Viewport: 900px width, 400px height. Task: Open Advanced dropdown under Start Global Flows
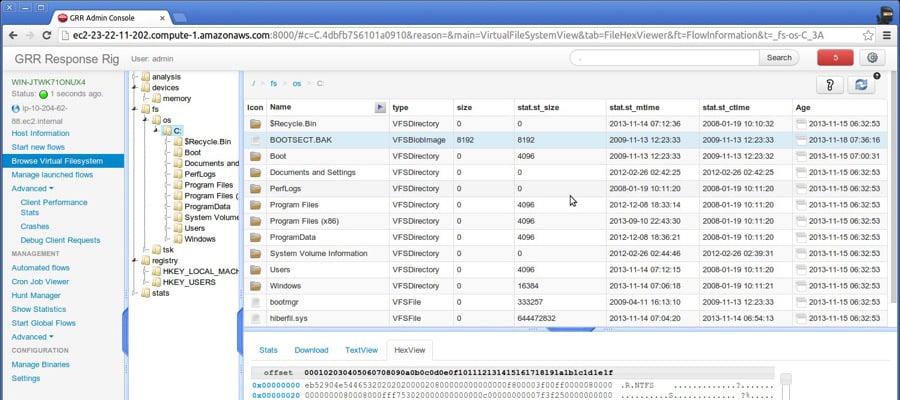click(x=32, y=337)
